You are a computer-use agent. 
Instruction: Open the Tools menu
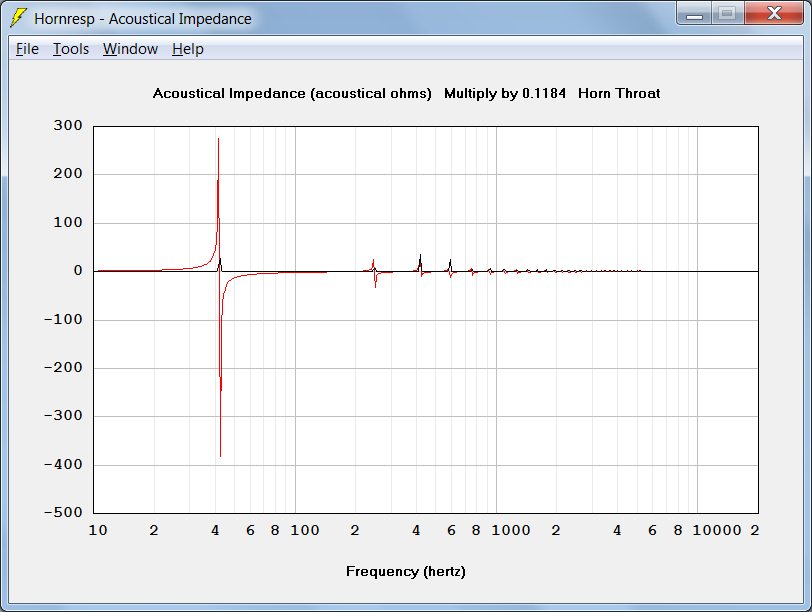71,49
